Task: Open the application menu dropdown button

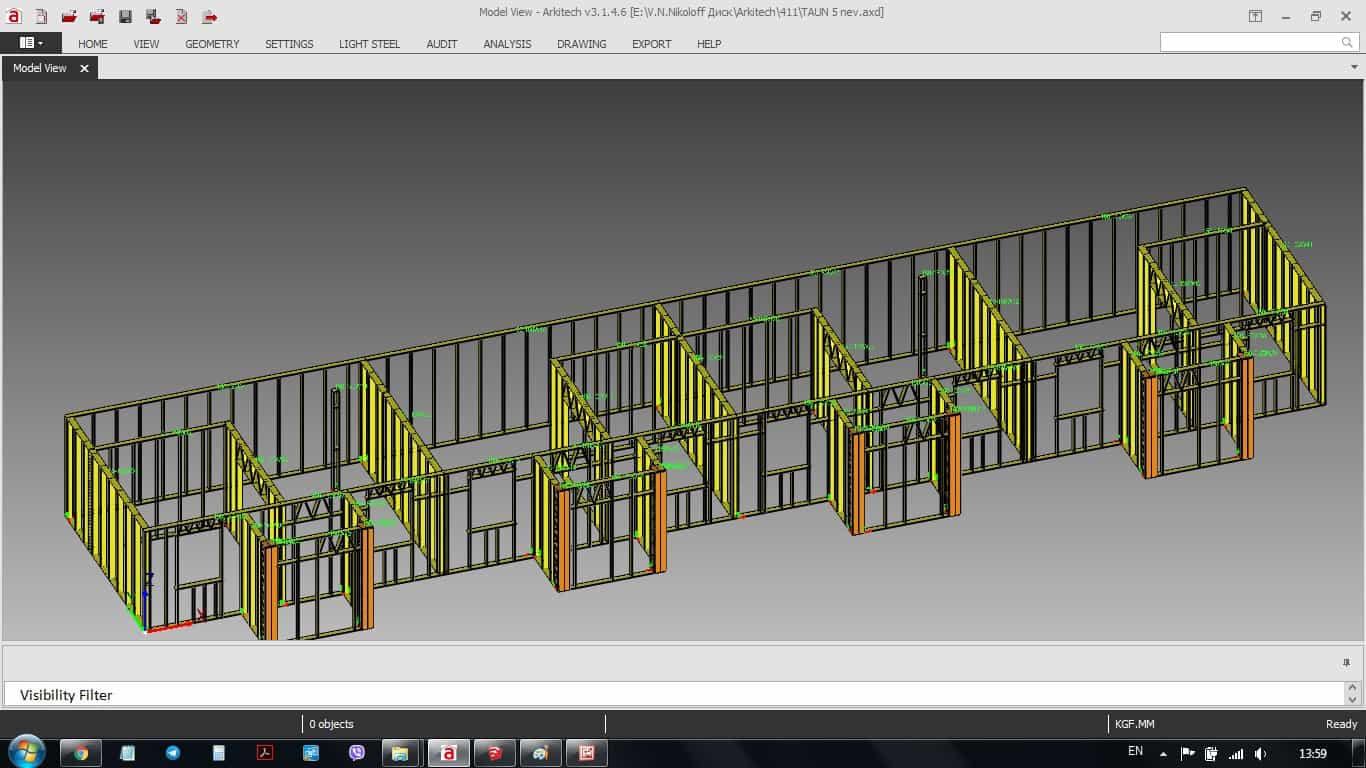Action: (x=31, y=43)
